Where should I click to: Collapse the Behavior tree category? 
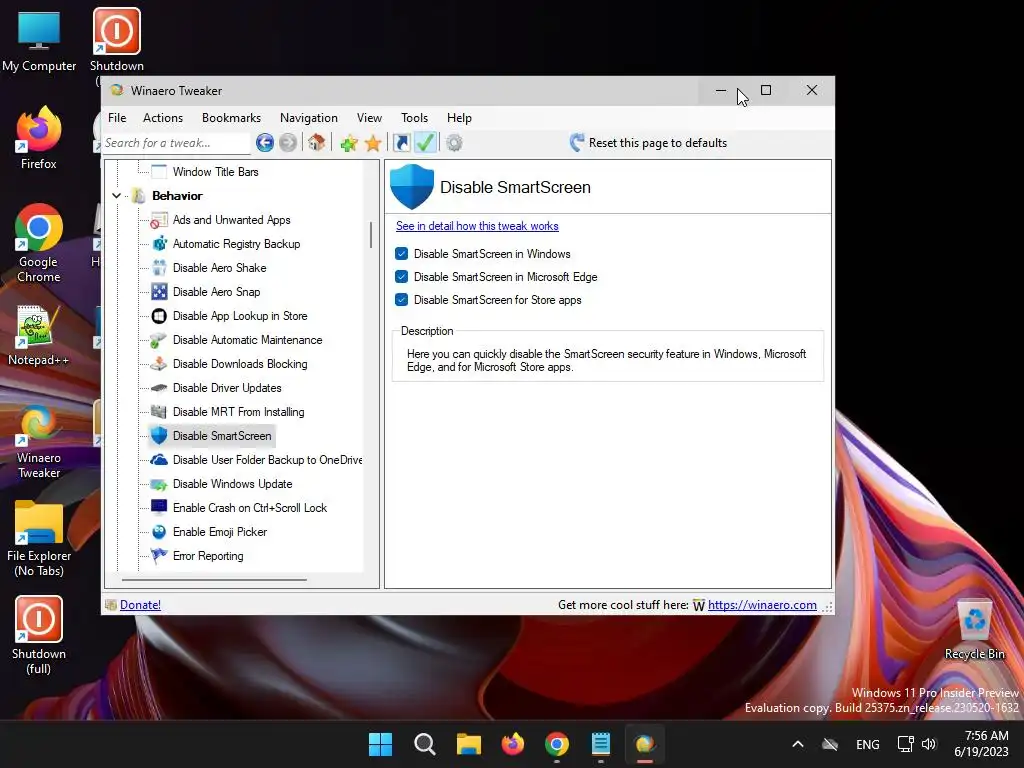[116, 195]
